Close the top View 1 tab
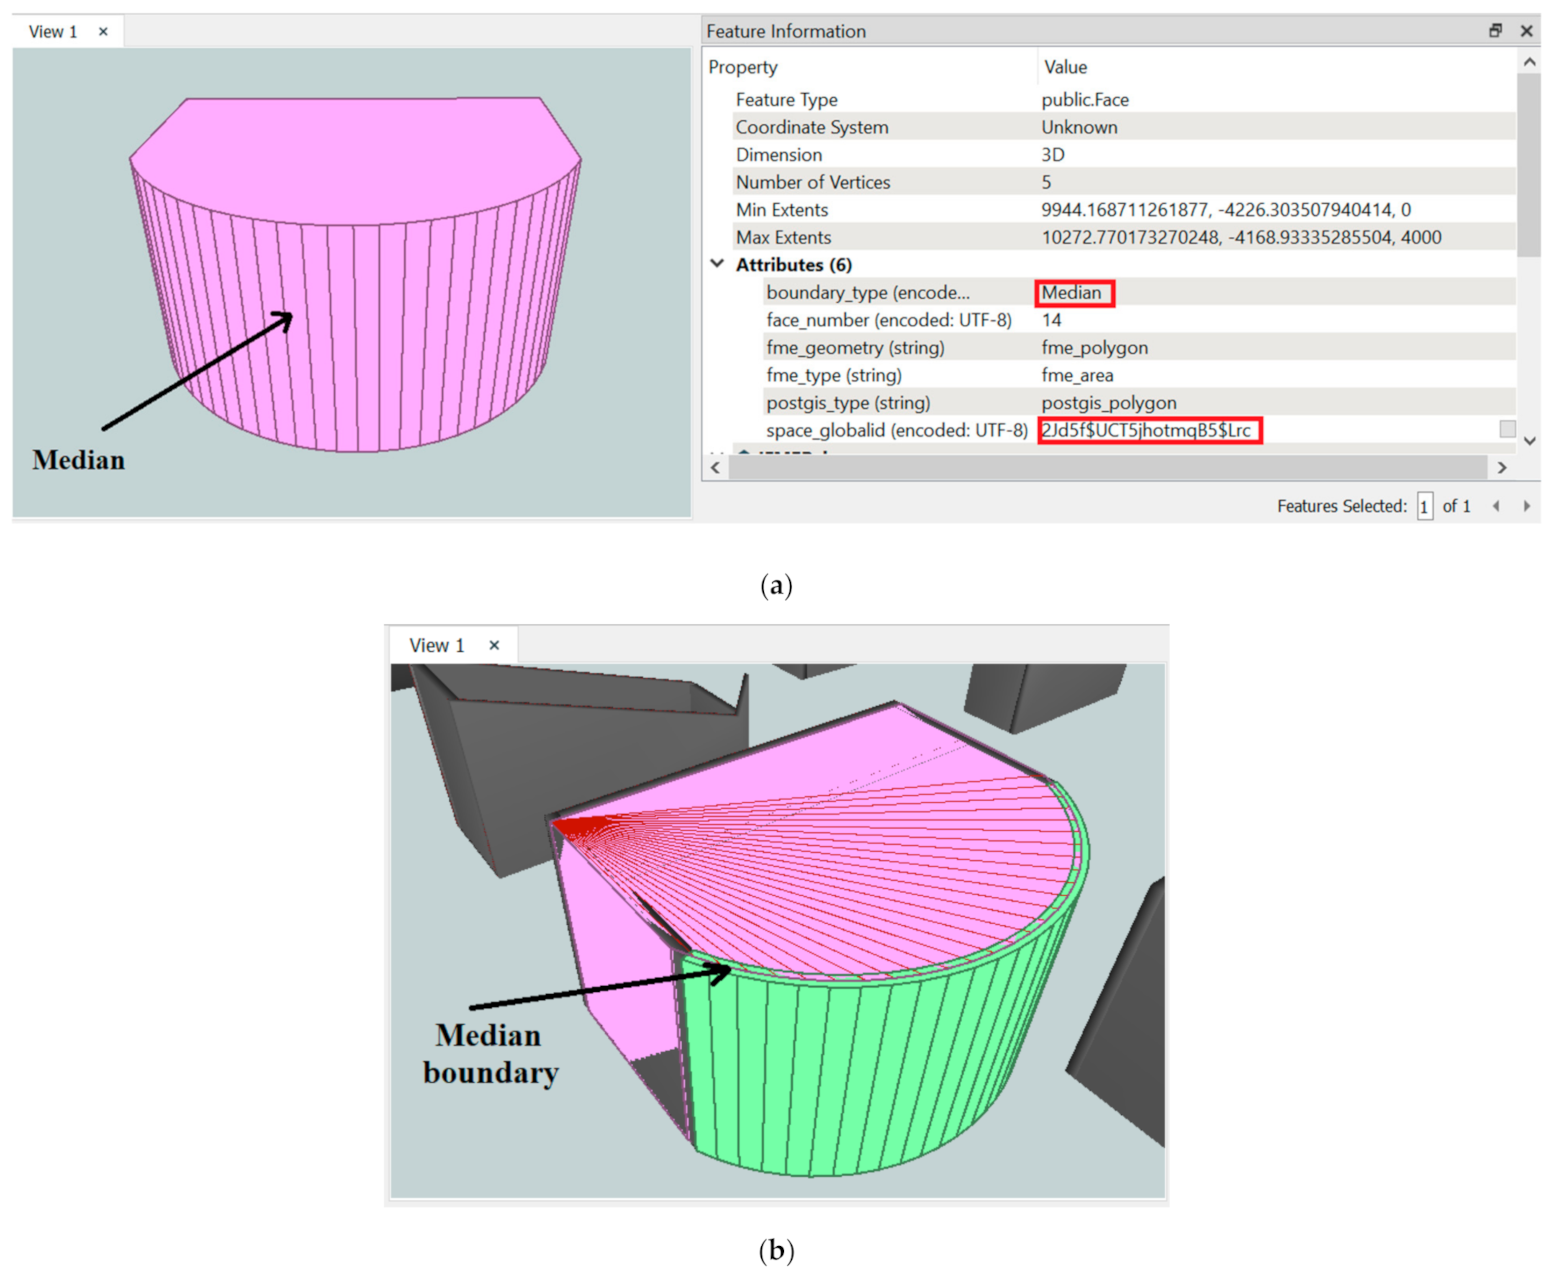The width and height of the screenshot is (1556, 1278). click(x=103, y=32)
